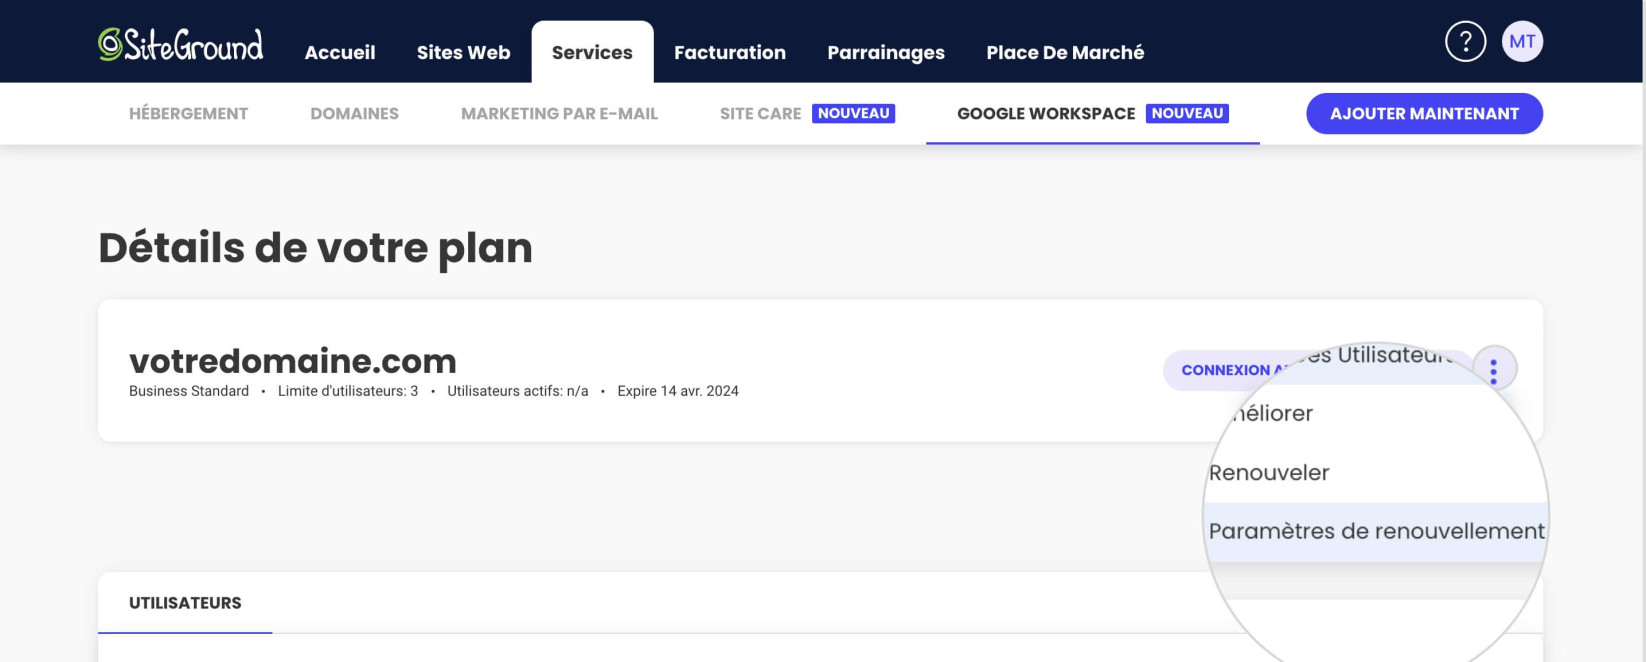Click the Détails de votre plan heading
Screen dimensions: 1646x662
pyautogui.click(x=315, y=248)
